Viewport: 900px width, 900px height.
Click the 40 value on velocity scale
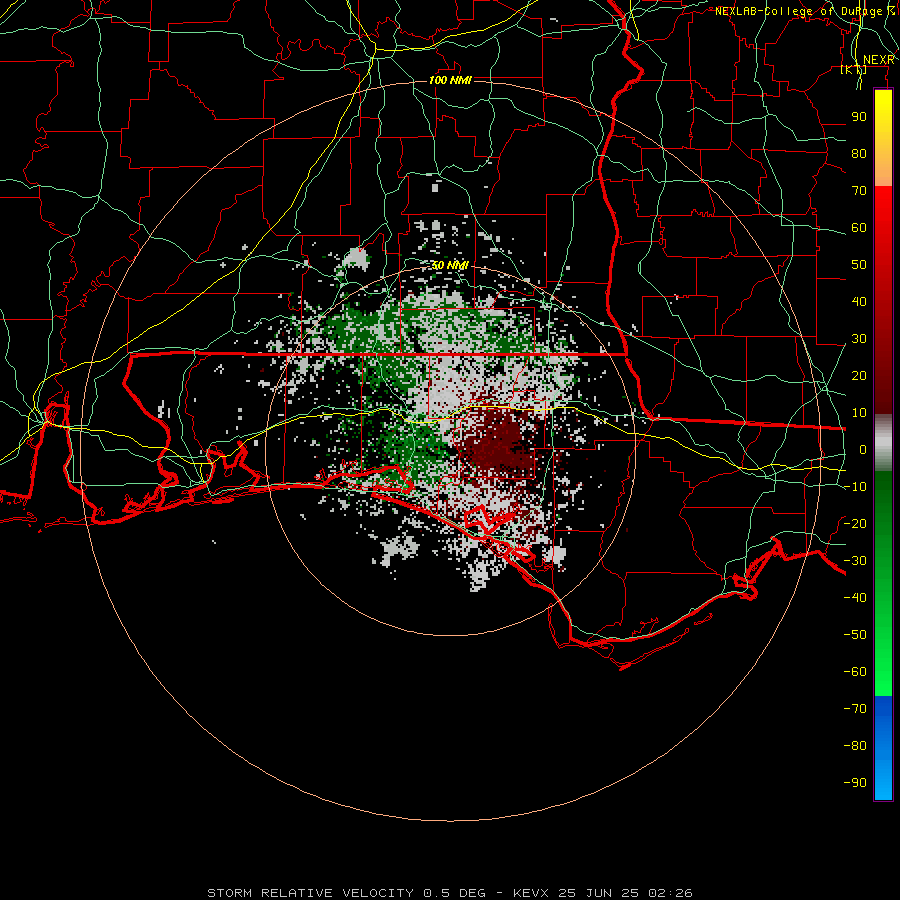pyautogui.click(x=859, y=301)
